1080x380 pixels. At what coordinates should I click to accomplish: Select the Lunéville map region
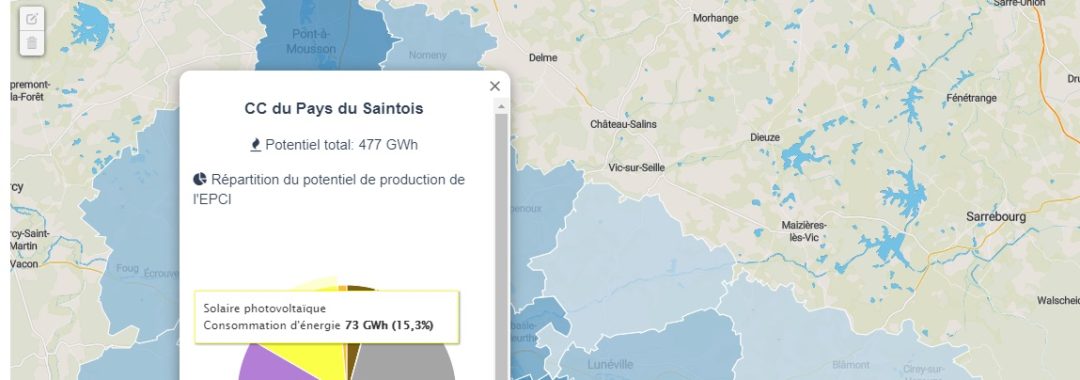click(x=654, y=351)
